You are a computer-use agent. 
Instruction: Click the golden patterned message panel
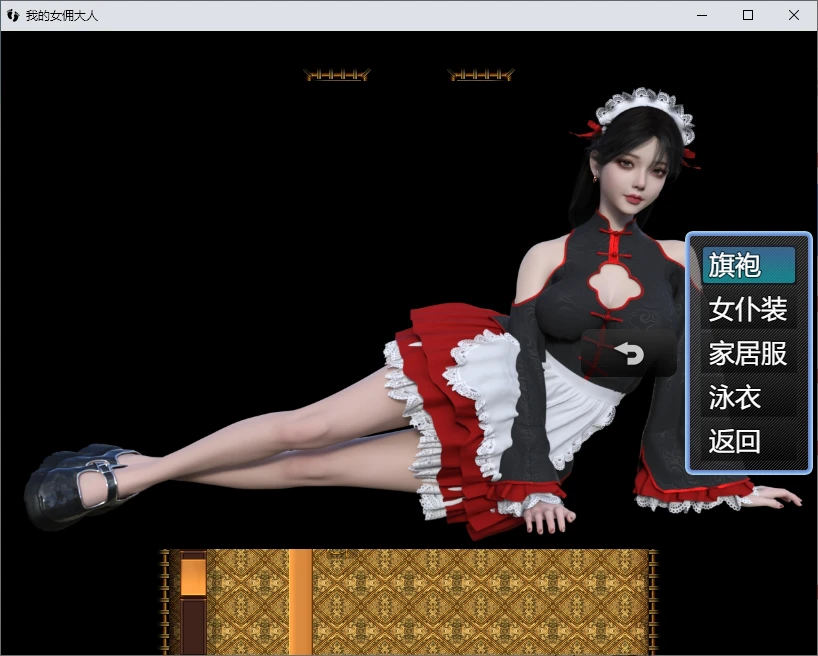pyautogui.click(x=480, y=602)
